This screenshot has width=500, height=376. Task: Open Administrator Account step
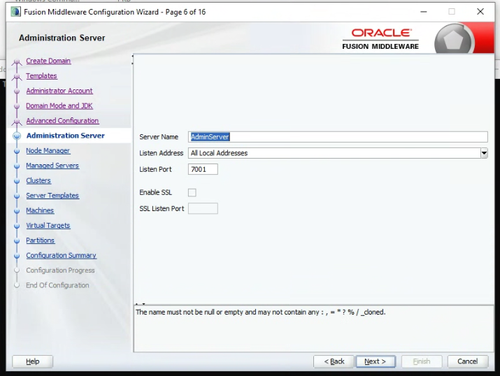pos(59,91)
